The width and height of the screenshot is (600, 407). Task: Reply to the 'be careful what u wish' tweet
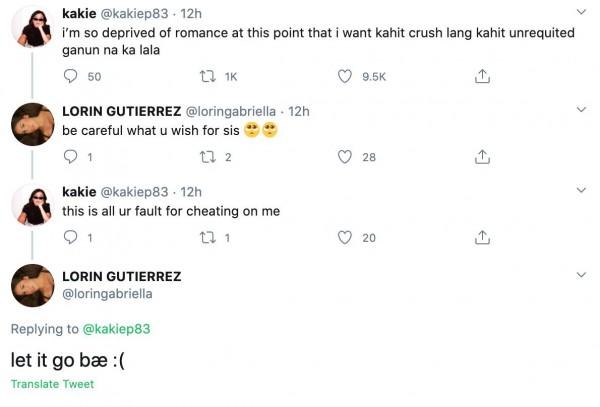click(x=70, y=156)
